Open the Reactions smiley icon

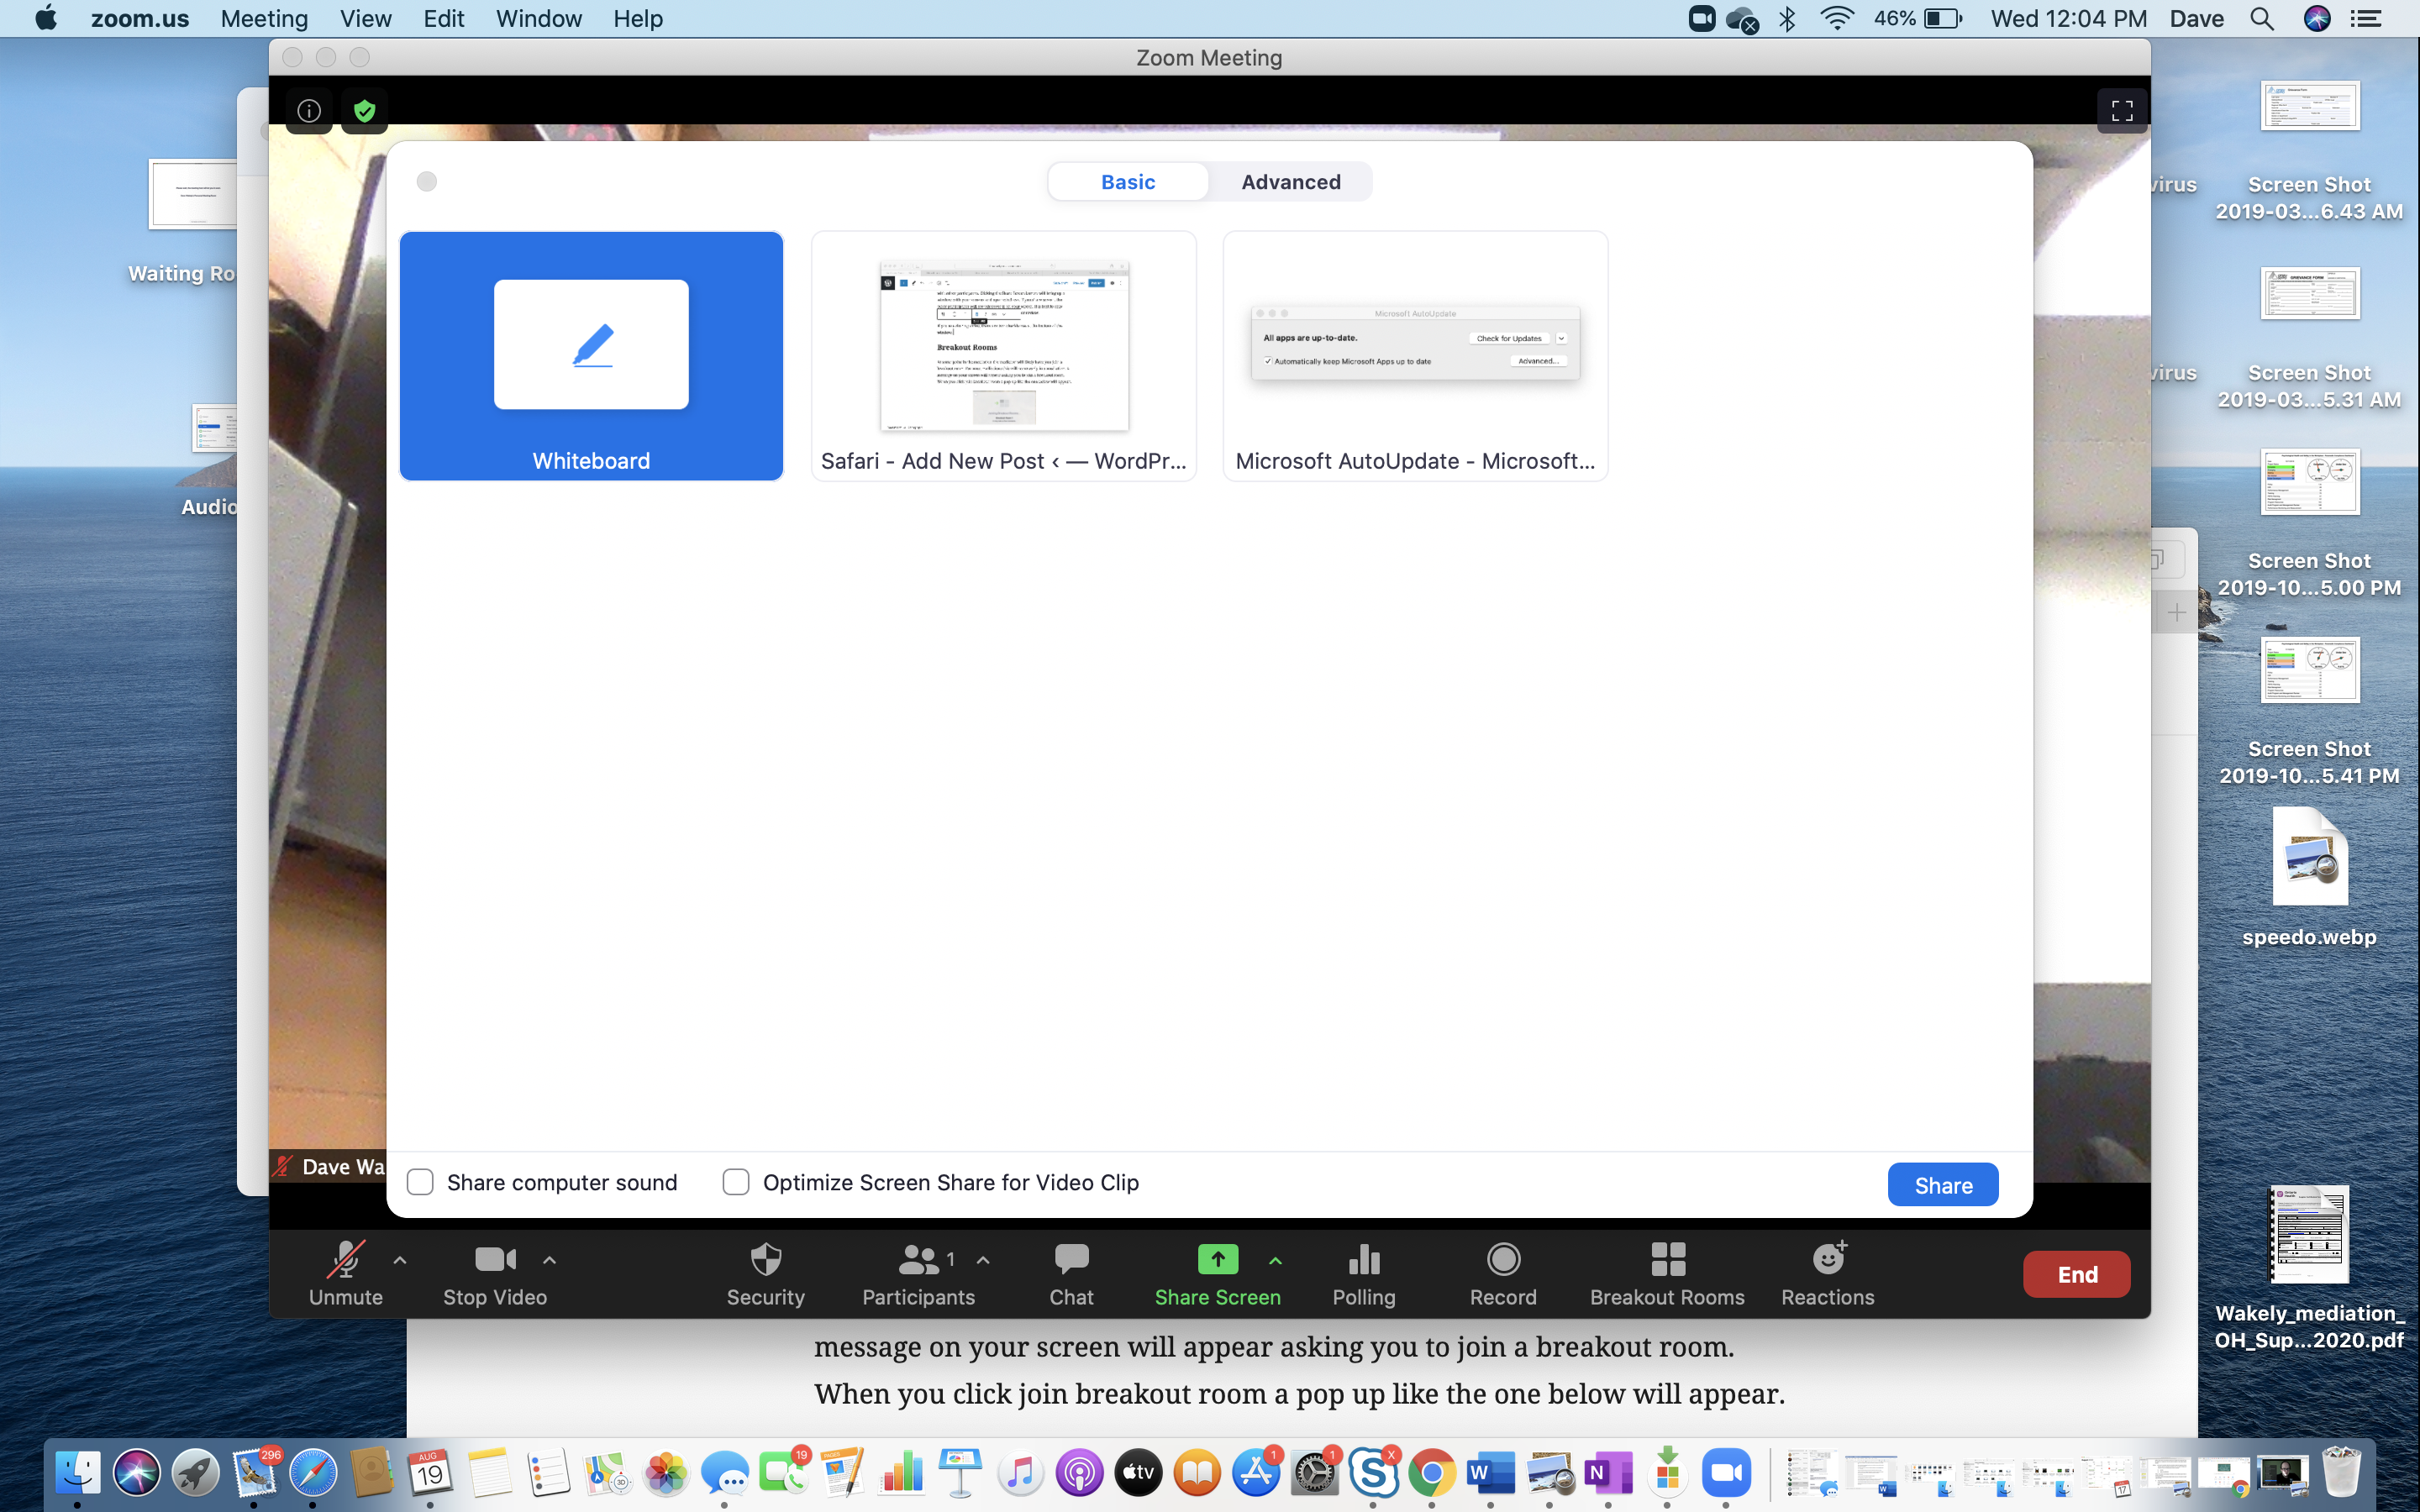(1828, 1260)
